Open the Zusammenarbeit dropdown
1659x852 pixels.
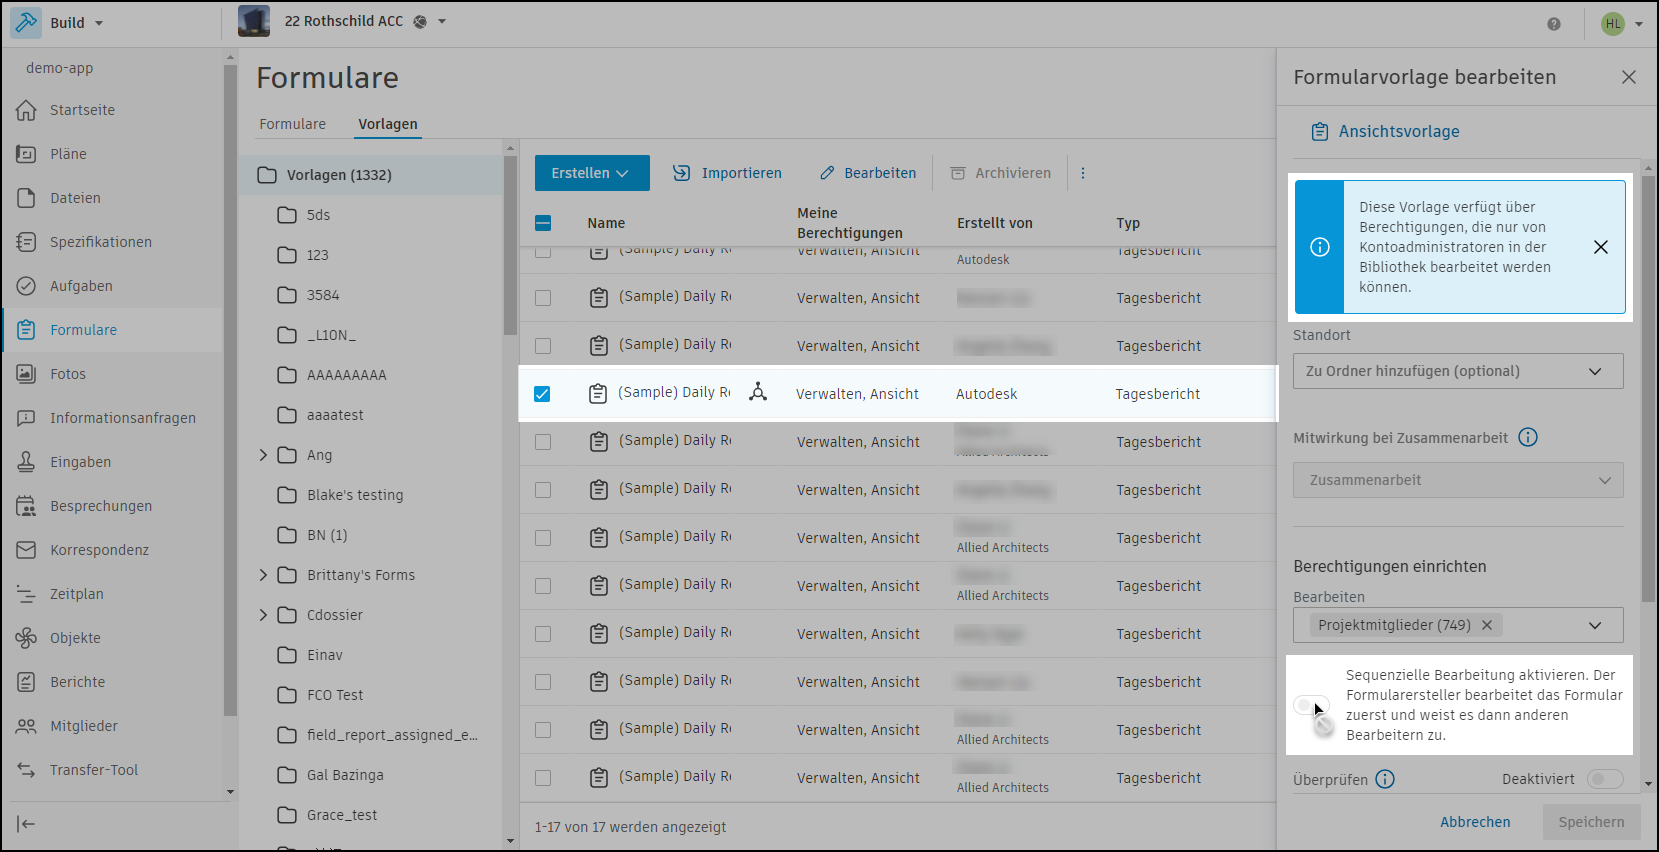click(x=1458, y=480)
